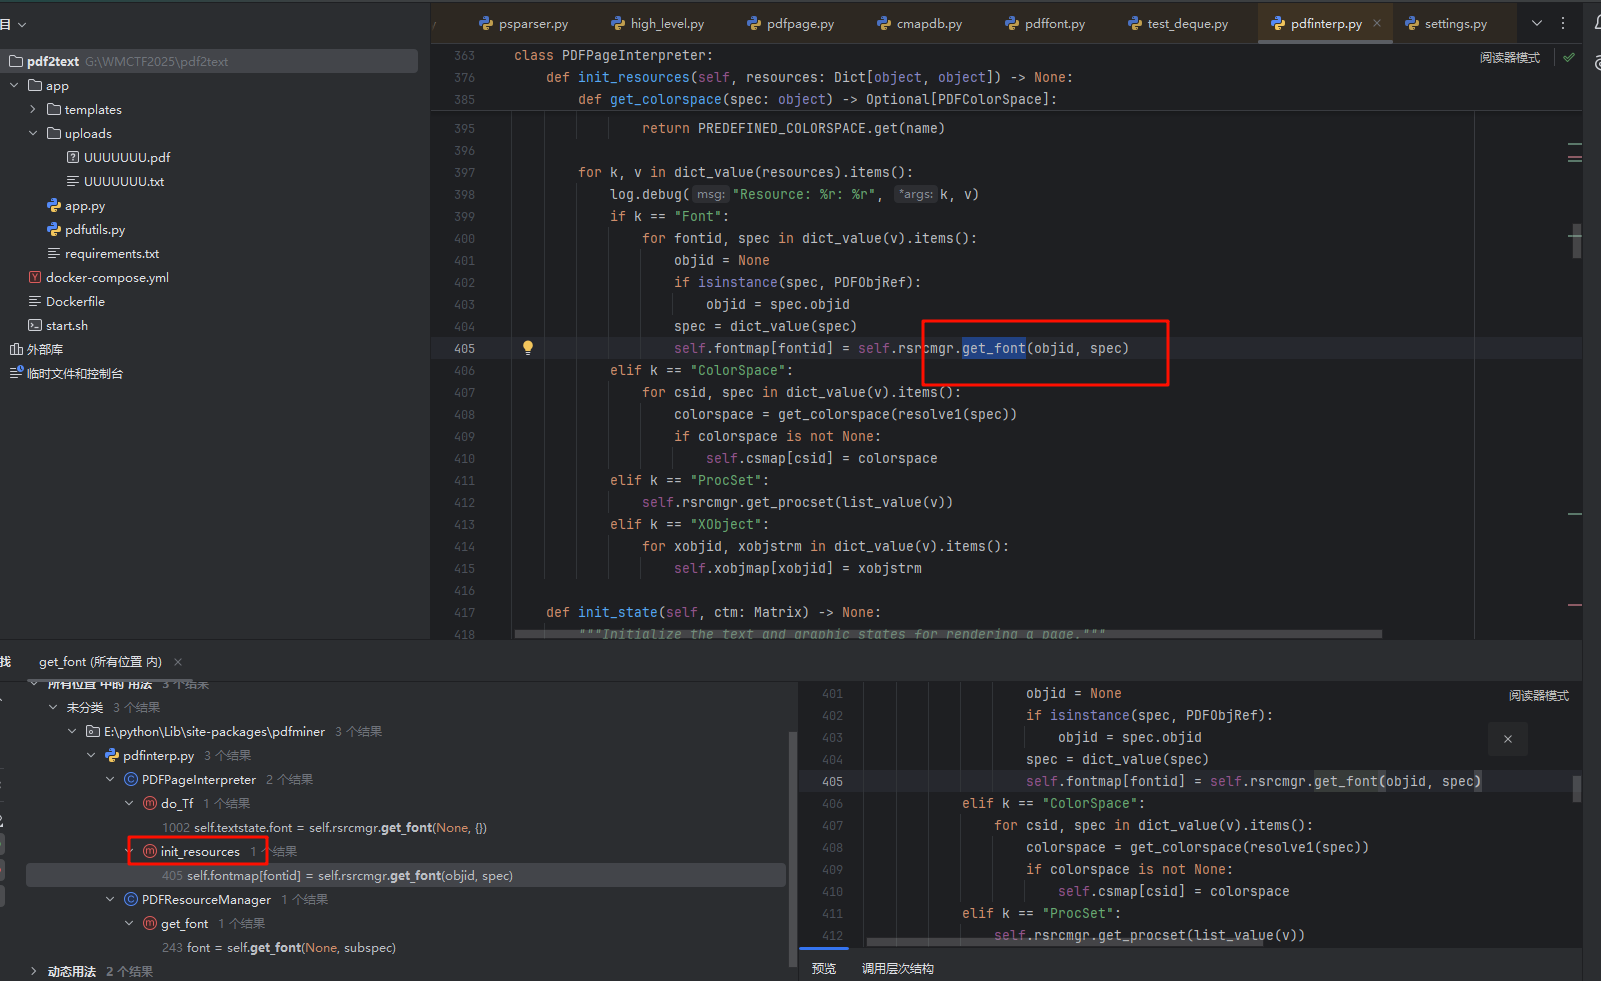Expand the templates folder
The height and width of the screenshot is (981, 1601).
coord(33,110)
